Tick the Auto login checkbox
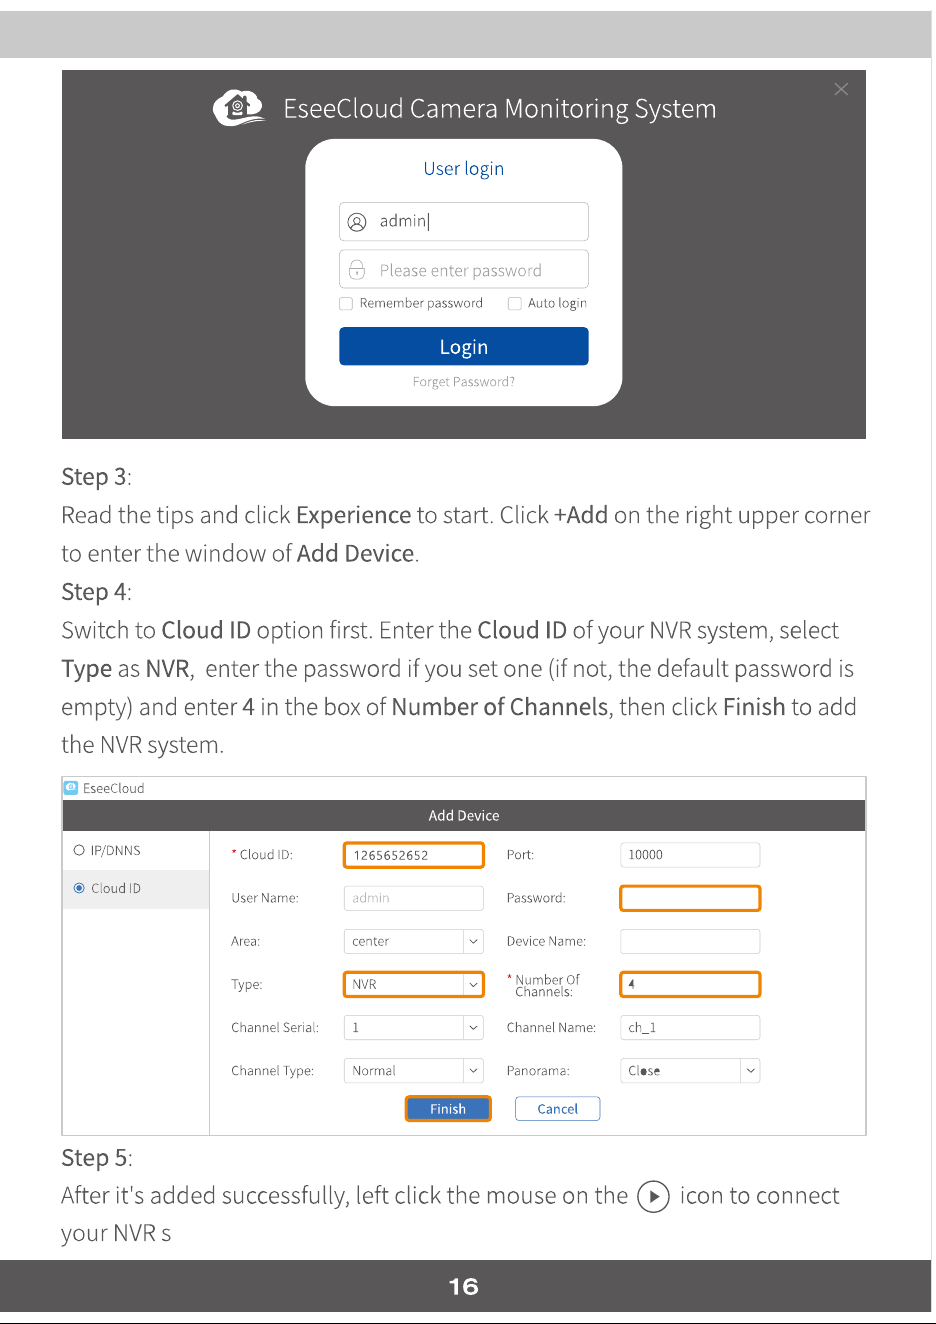Screen dimensions: 936x1324 click(x=515, y=303)
